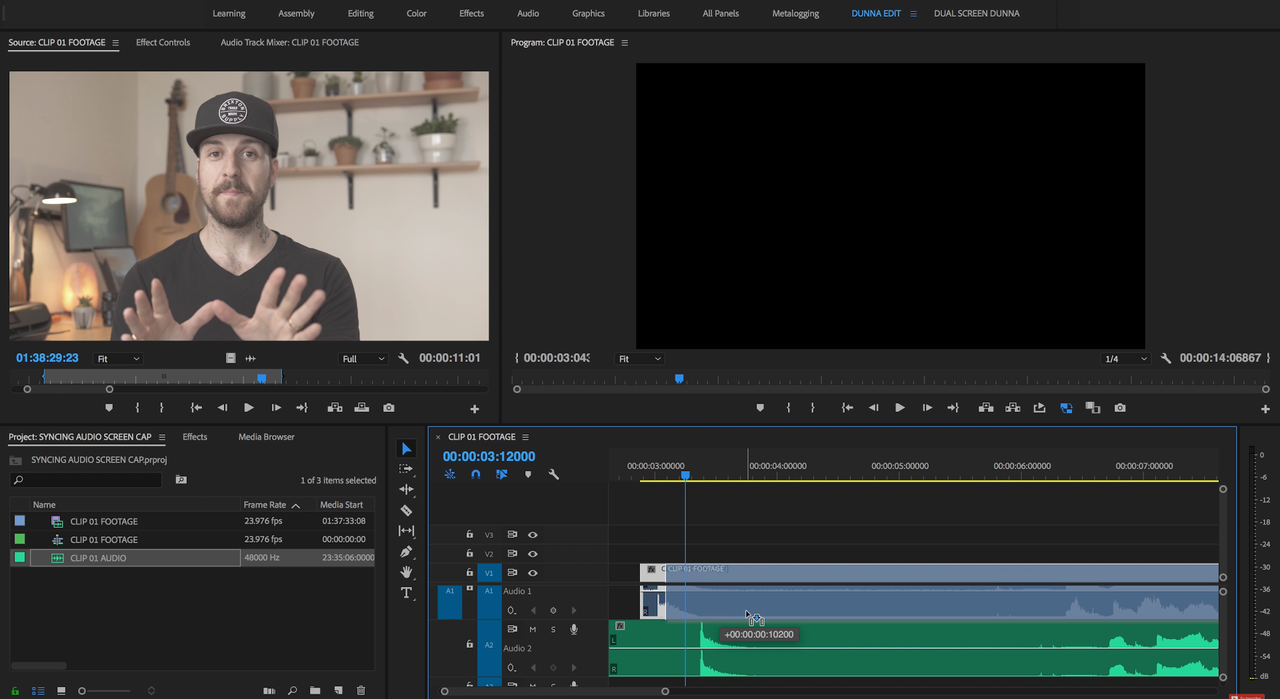Open Source panel menu
The image size is (1280, 699).
tap(115, 43)
